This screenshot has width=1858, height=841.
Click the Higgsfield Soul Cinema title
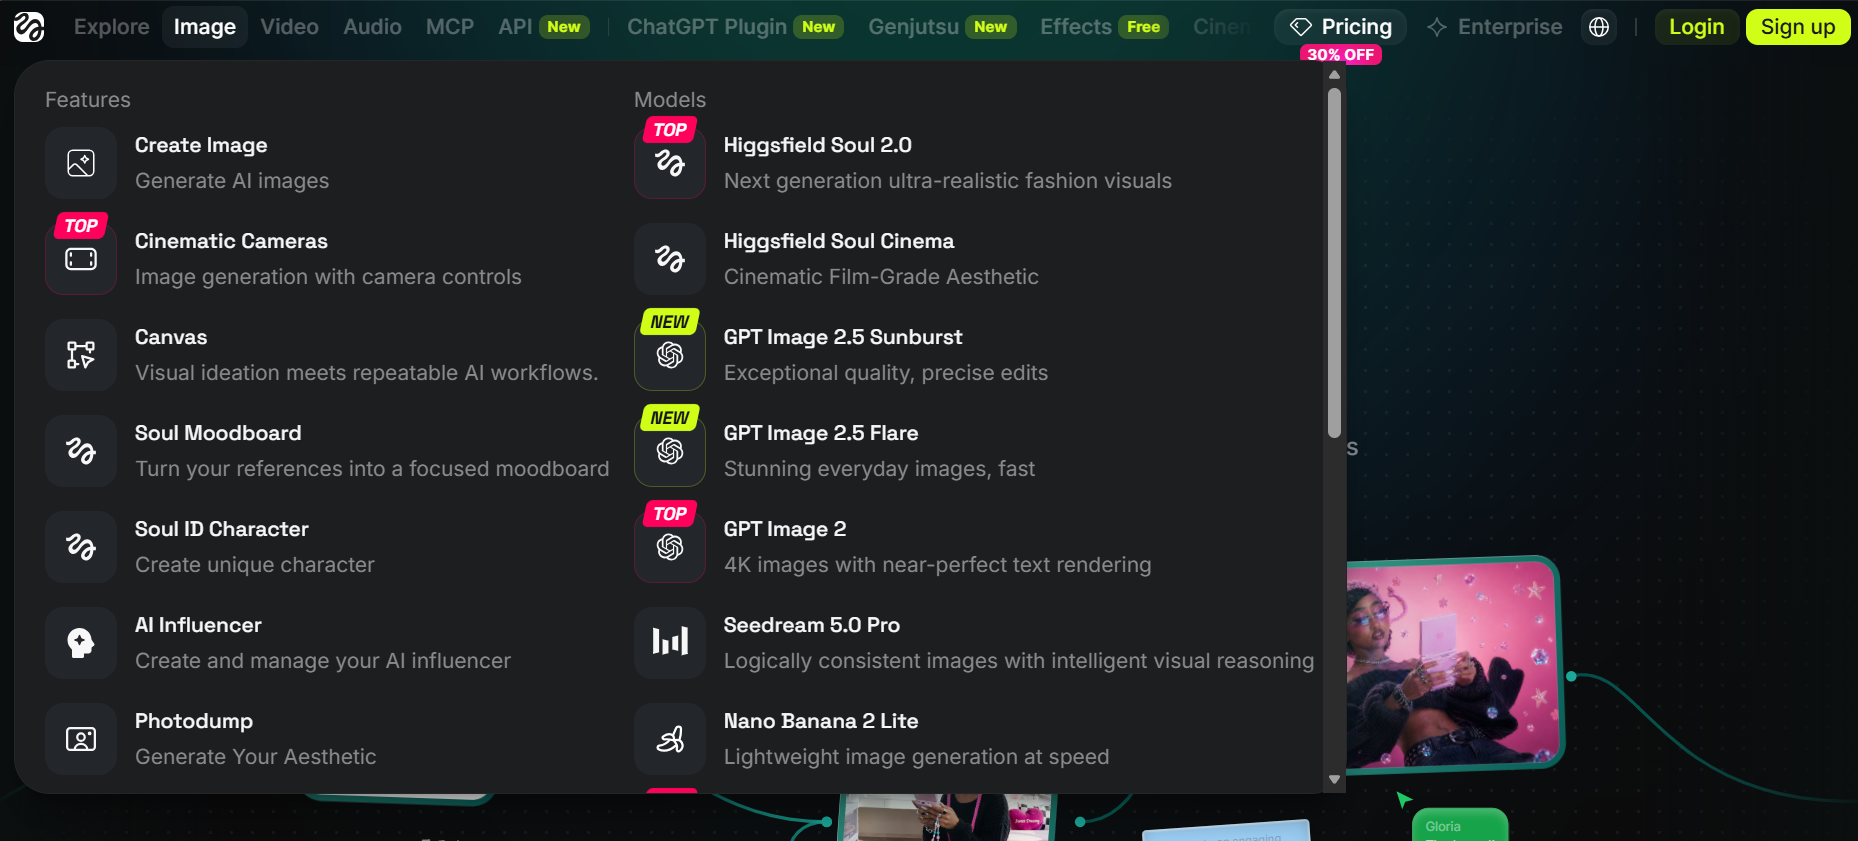tap(839, 241)
